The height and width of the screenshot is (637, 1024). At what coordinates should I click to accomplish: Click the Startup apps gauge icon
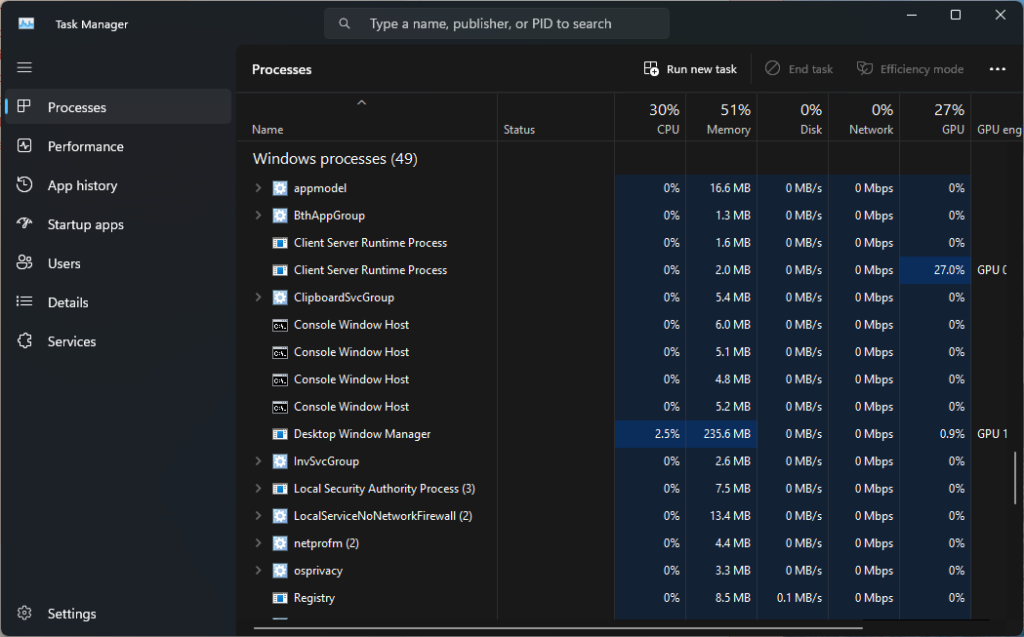pos(25,224)
